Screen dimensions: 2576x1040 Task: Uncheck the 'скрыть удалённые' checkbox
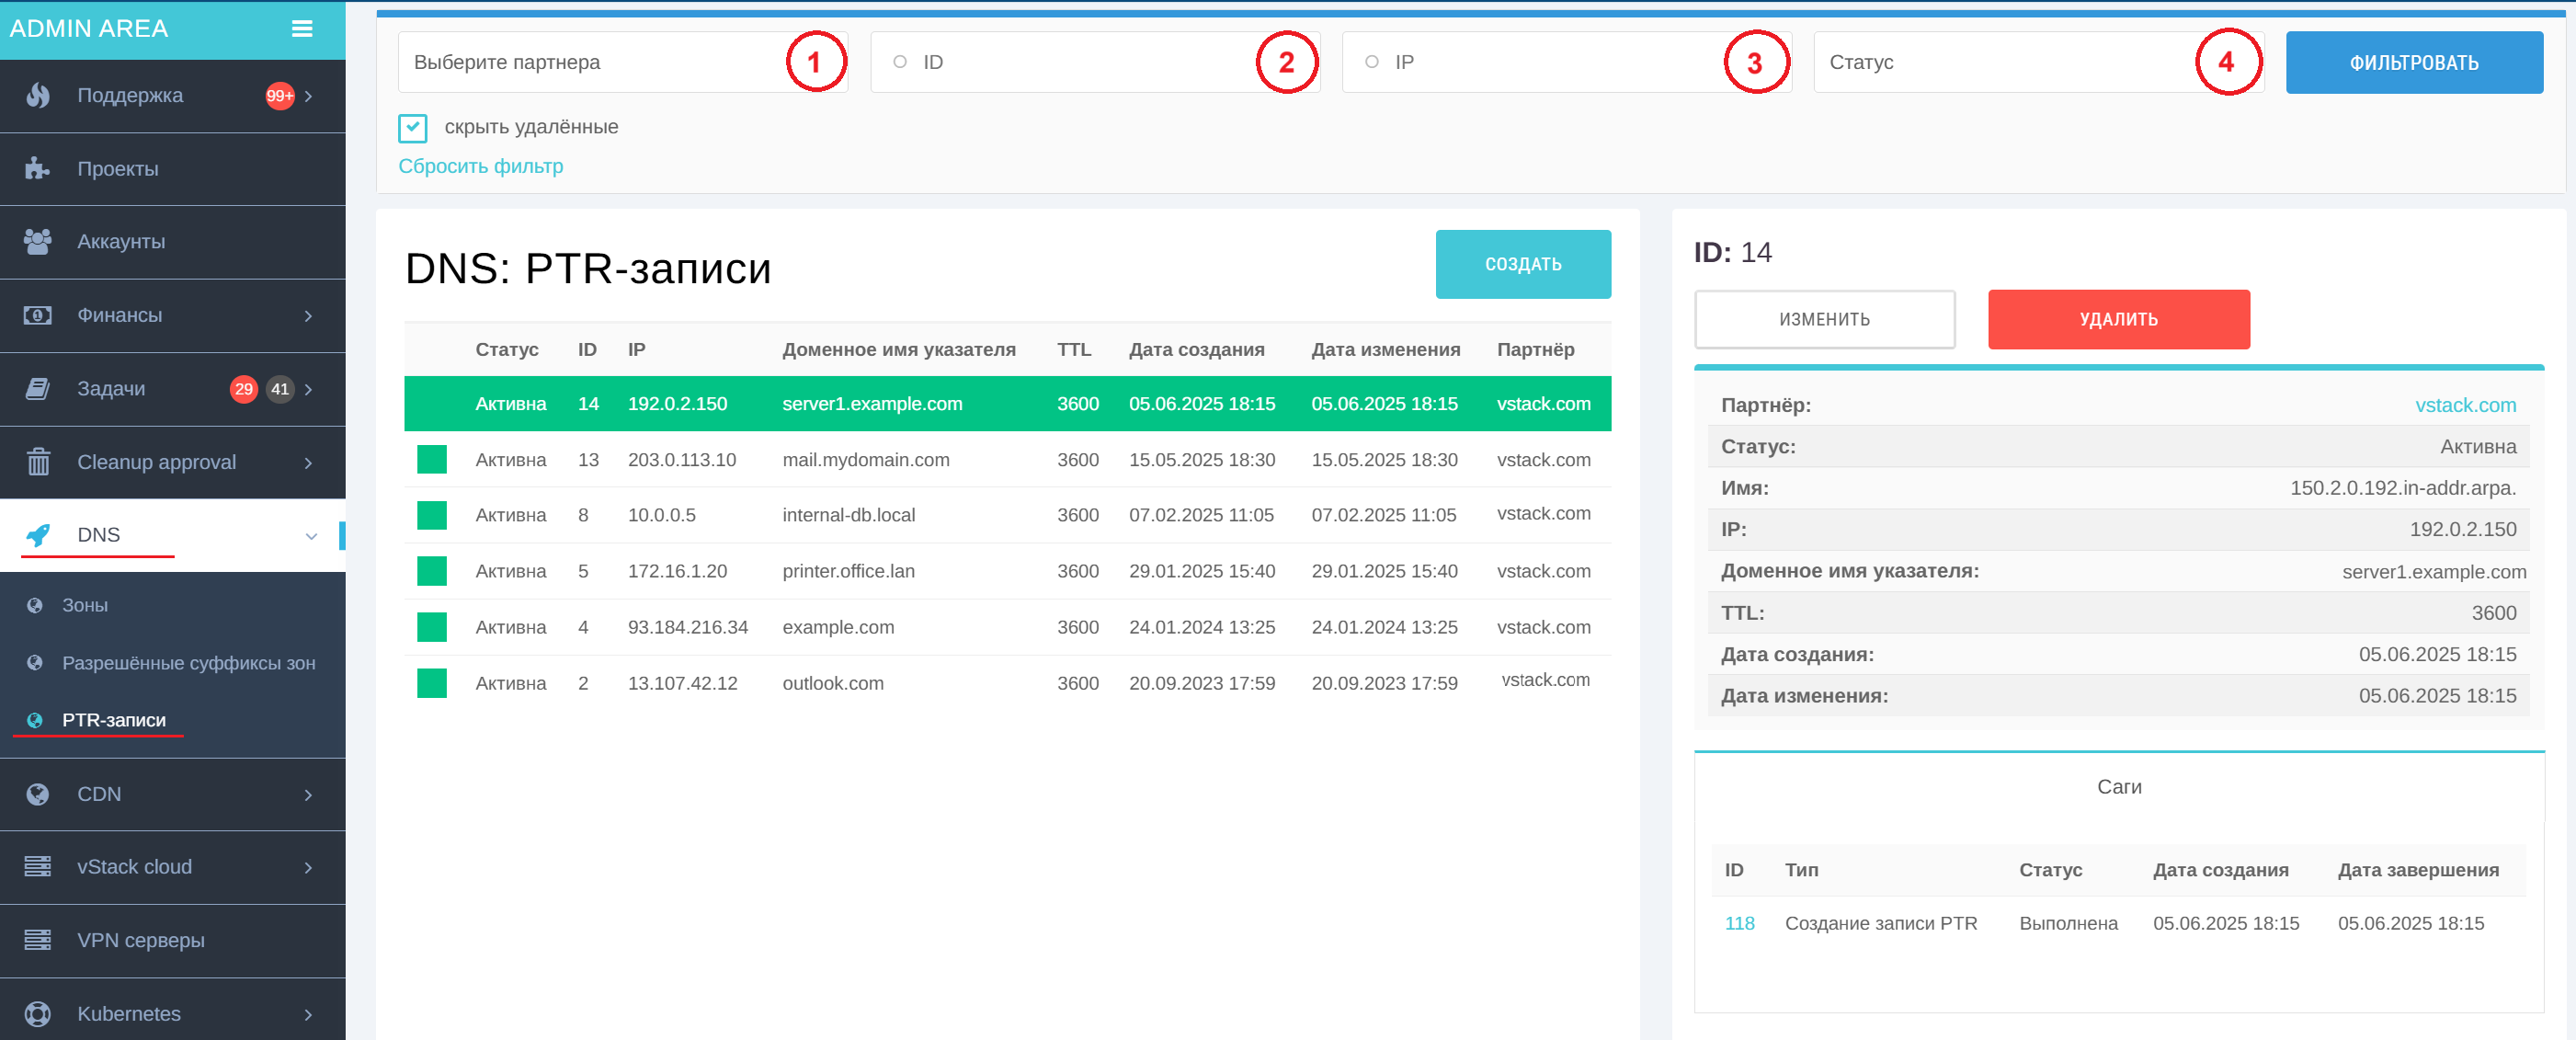click(x=412, y=127)
